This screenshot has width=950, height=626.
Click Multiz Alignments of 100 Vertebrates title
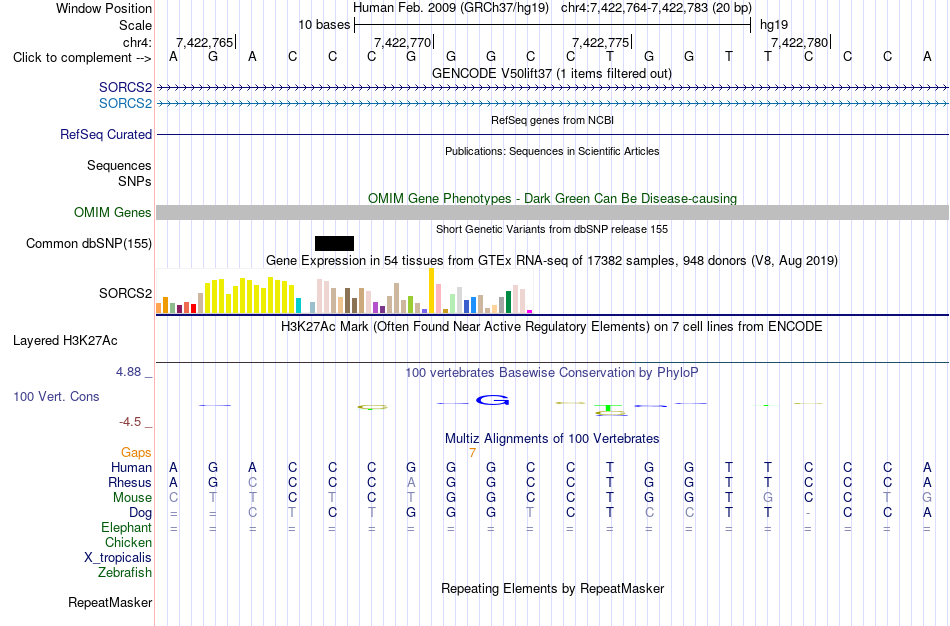552,438
